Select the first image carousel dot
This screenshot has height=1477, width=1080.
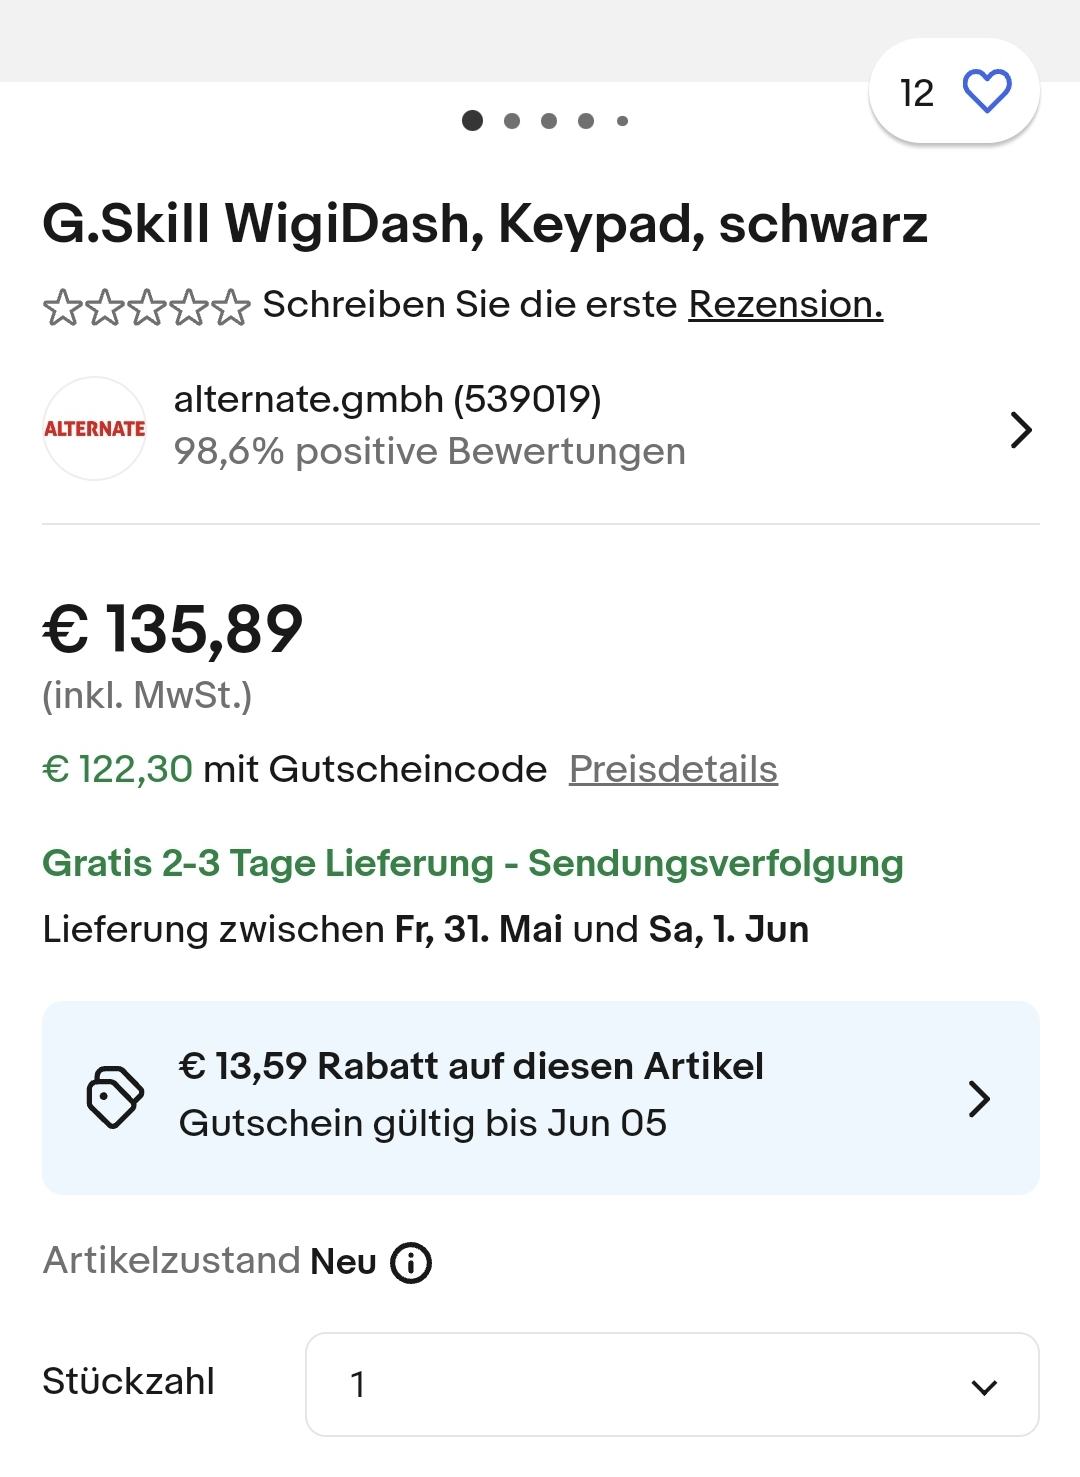pos(473,121)
